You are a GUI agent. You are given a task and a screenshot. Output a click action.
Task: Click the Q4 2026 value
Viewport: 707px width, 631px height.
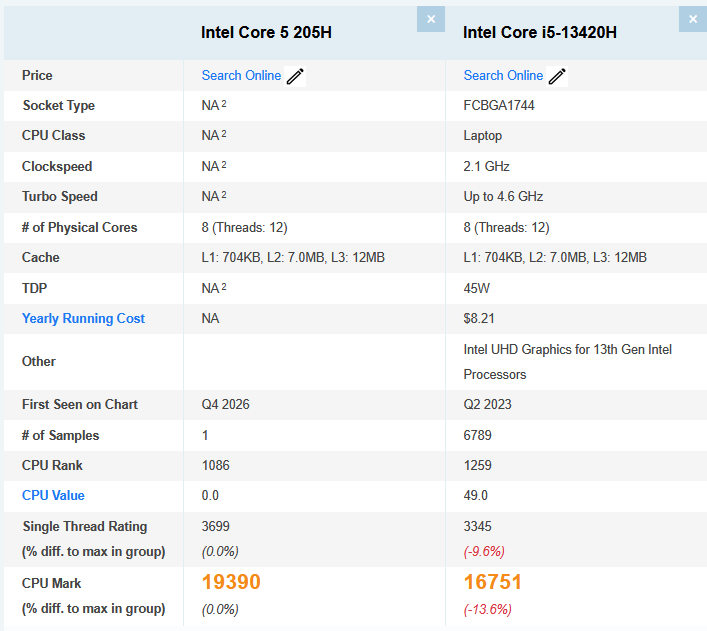point(225,404)
